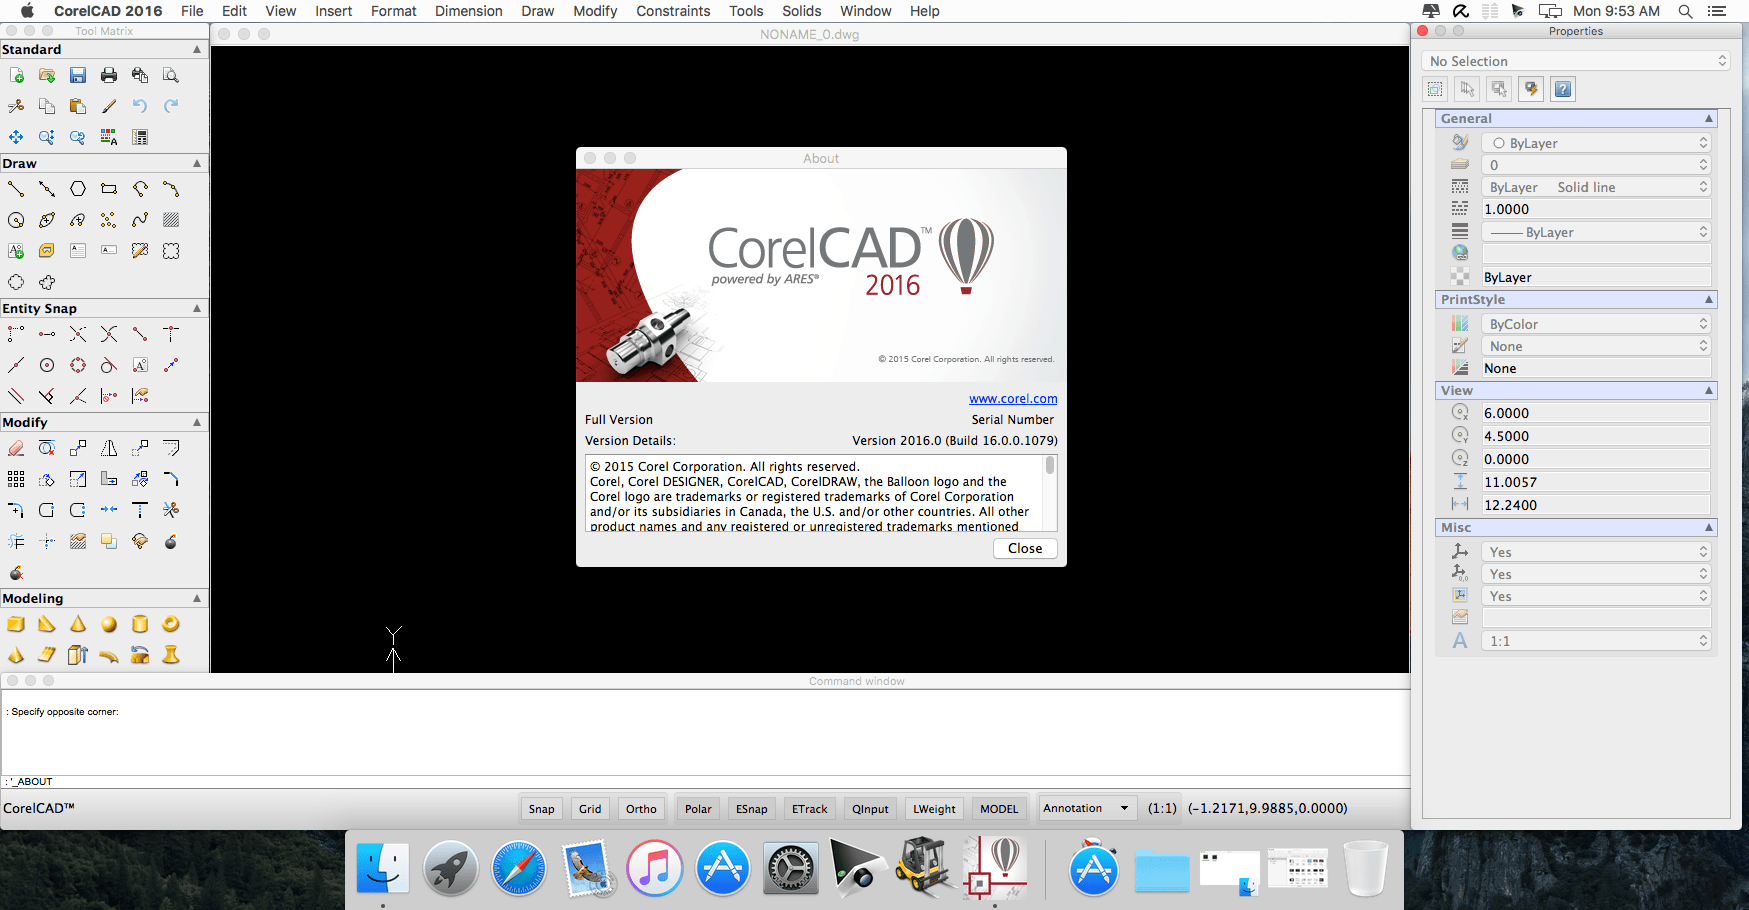The image size is (1749, 910).
Task: Select the Circle tool in Draw
Action: pos(16,220)
